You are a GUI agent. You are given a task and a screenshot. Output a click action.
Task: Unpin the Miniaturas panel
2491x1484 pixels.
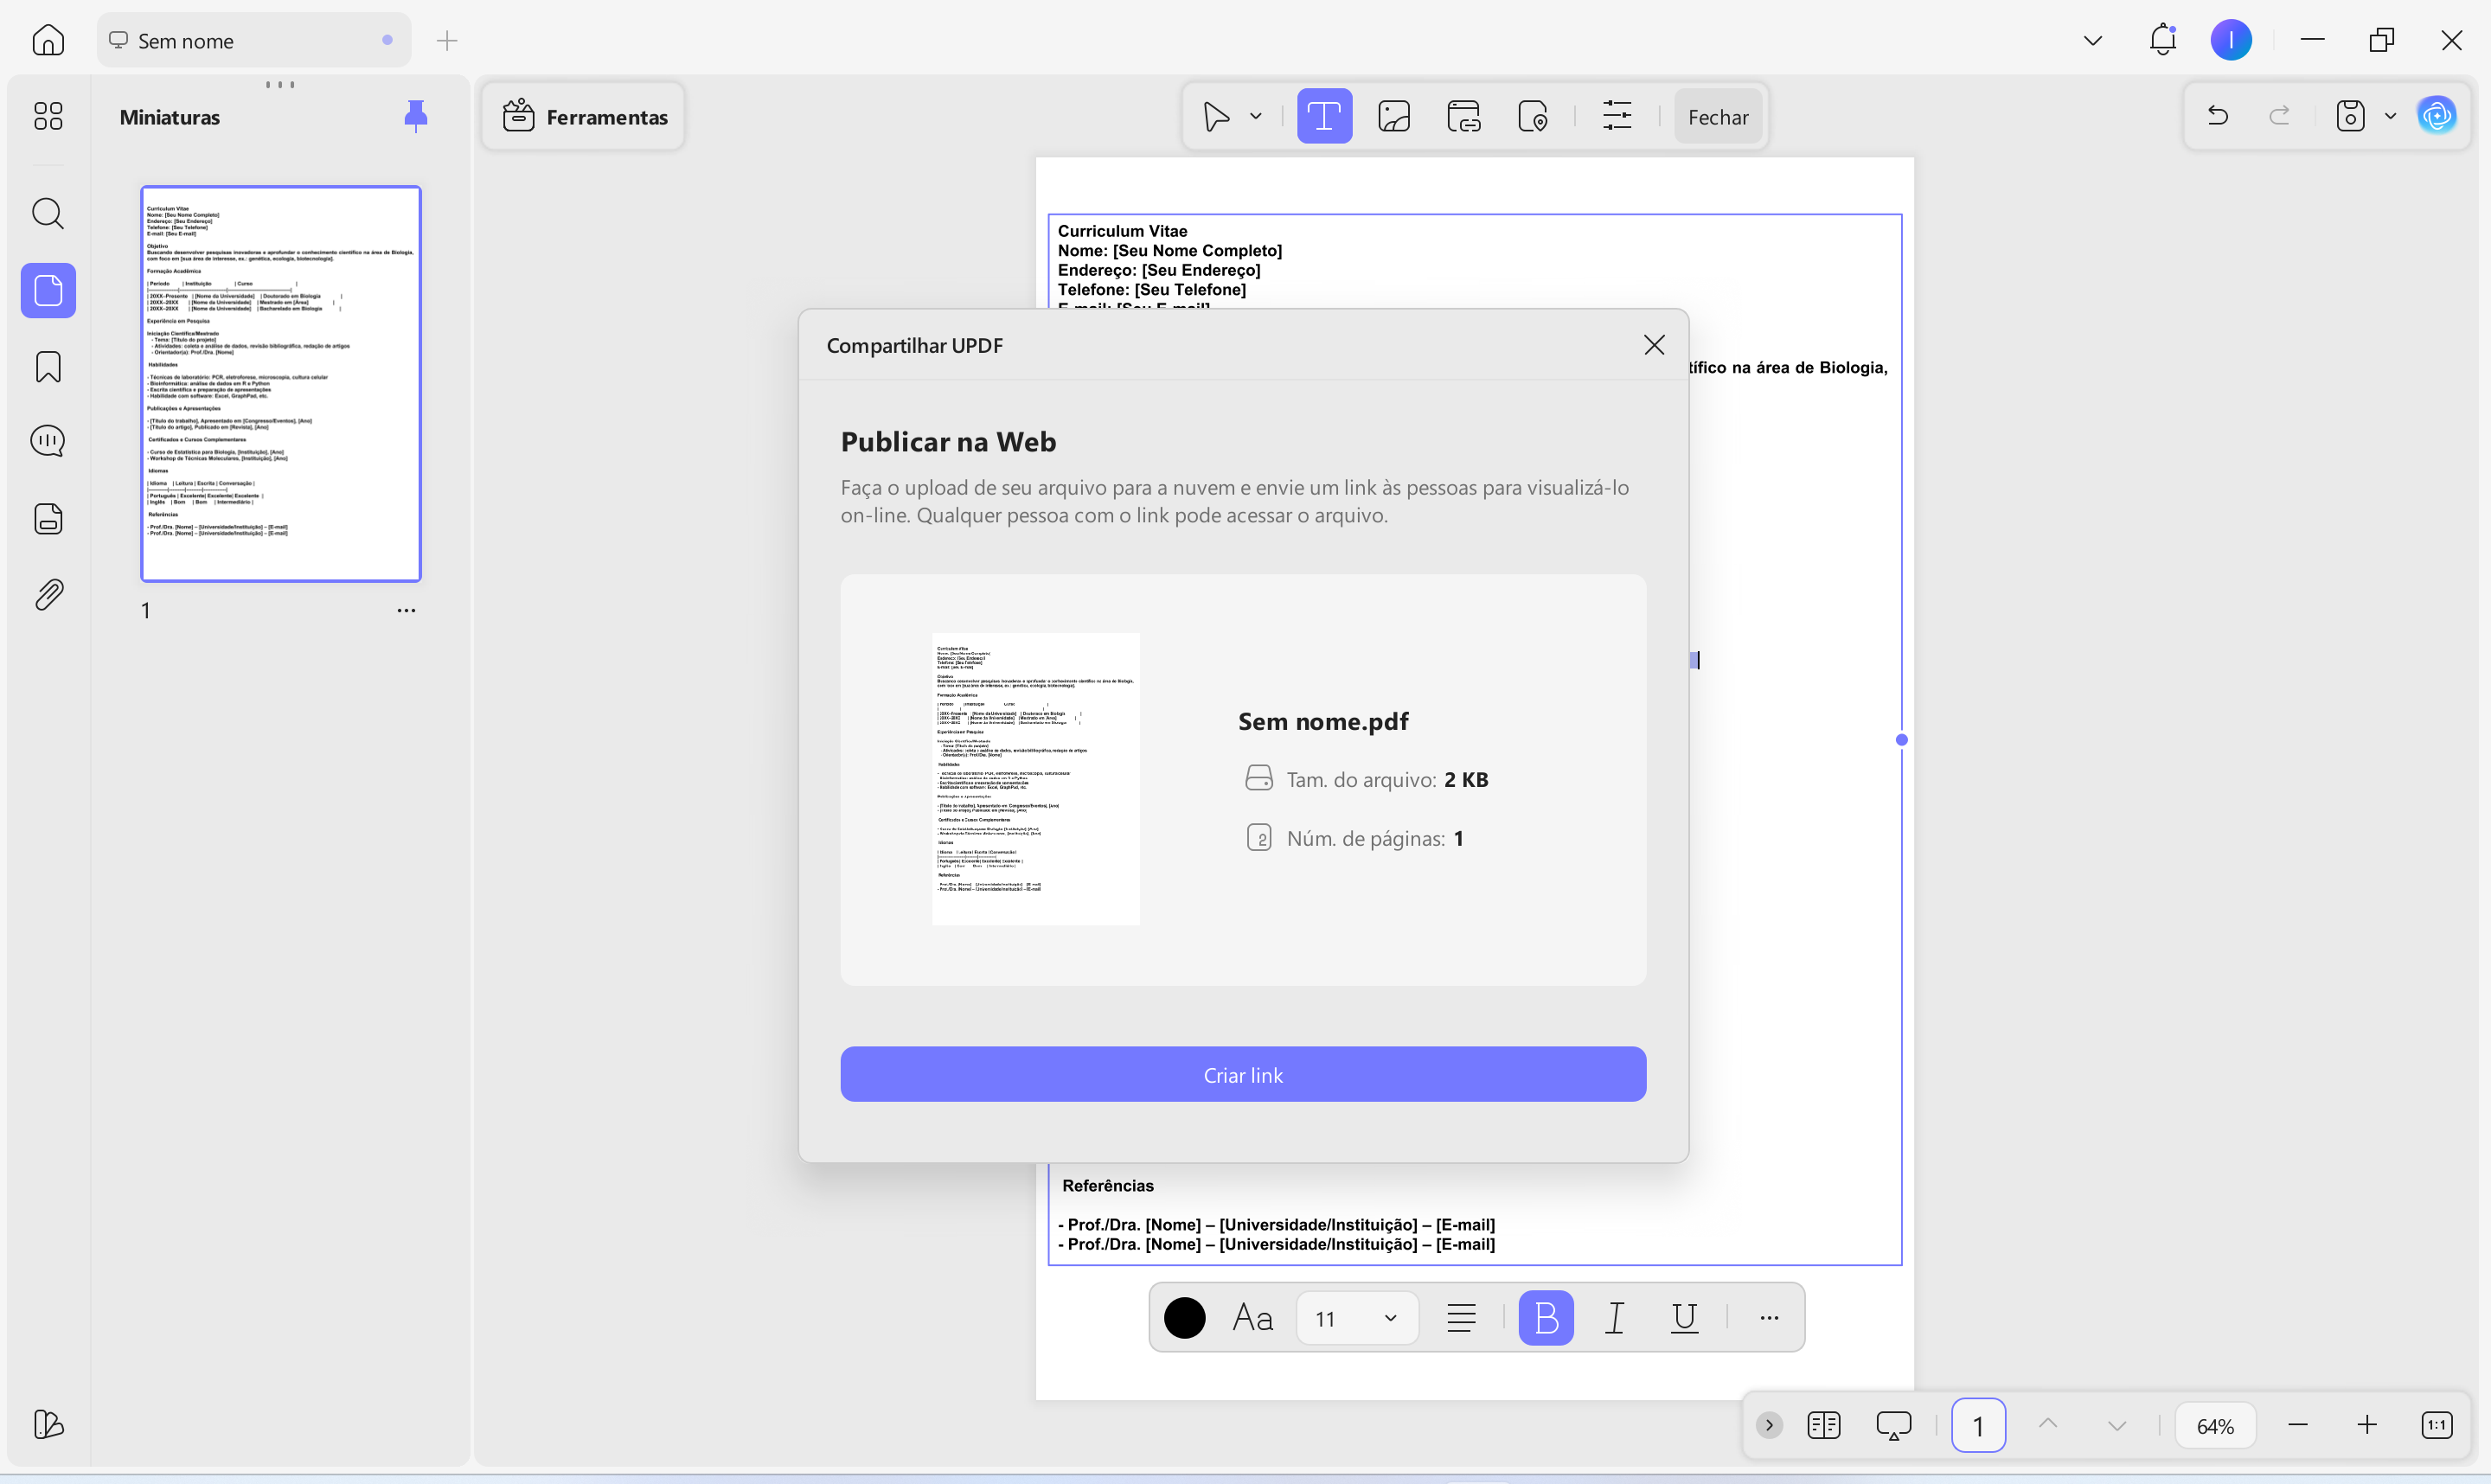coord(415,116)
